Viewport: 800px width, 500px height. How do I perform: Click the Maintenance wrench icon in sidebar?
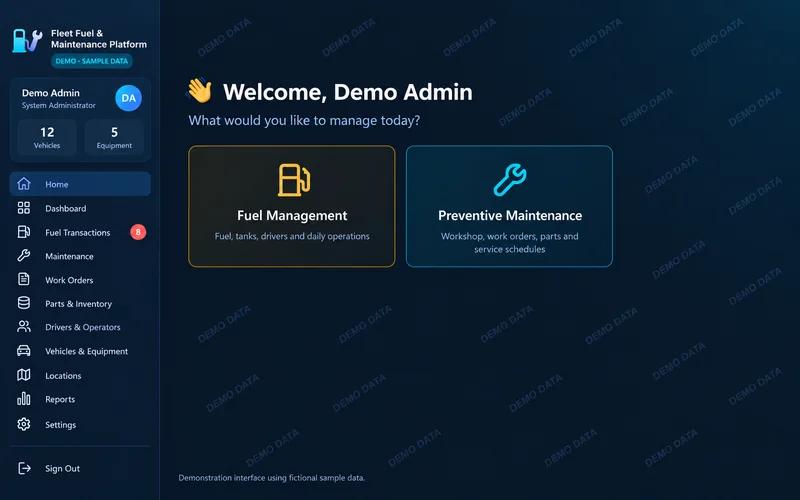click(23, 256)
